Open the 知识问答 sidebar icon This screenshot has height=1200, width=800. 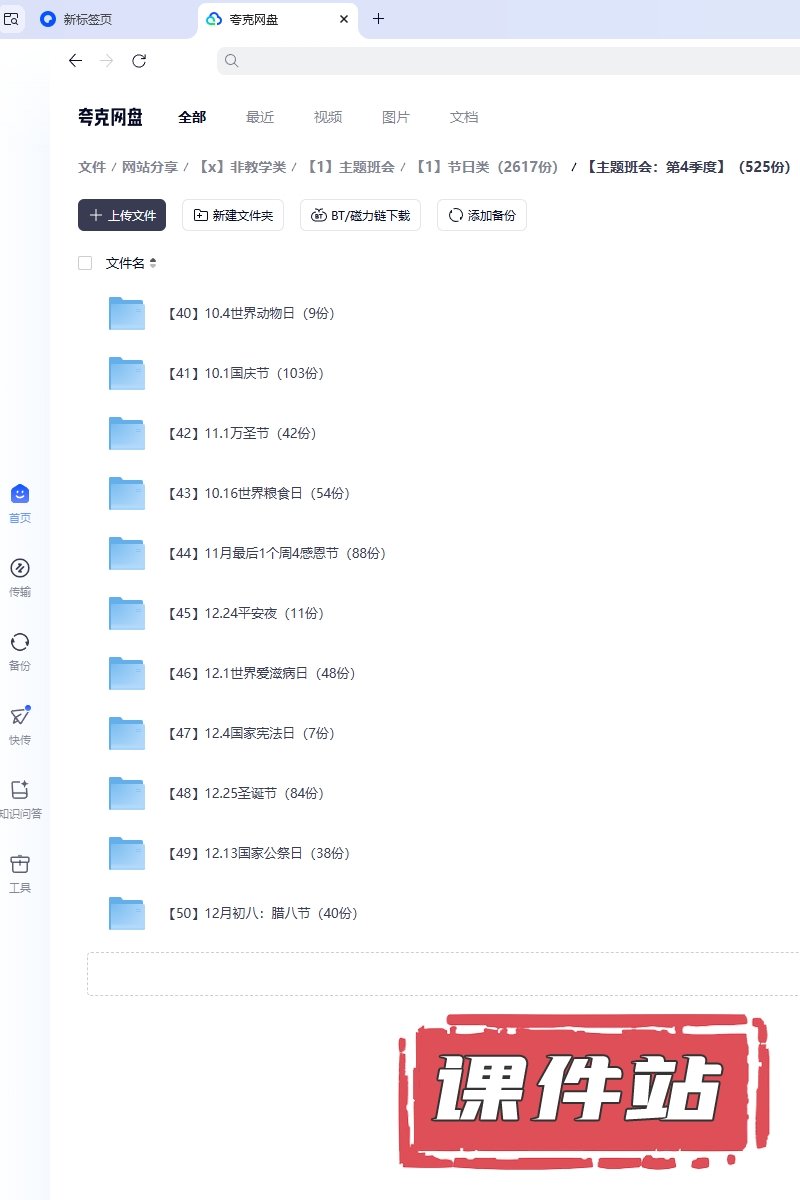(20, 790)
